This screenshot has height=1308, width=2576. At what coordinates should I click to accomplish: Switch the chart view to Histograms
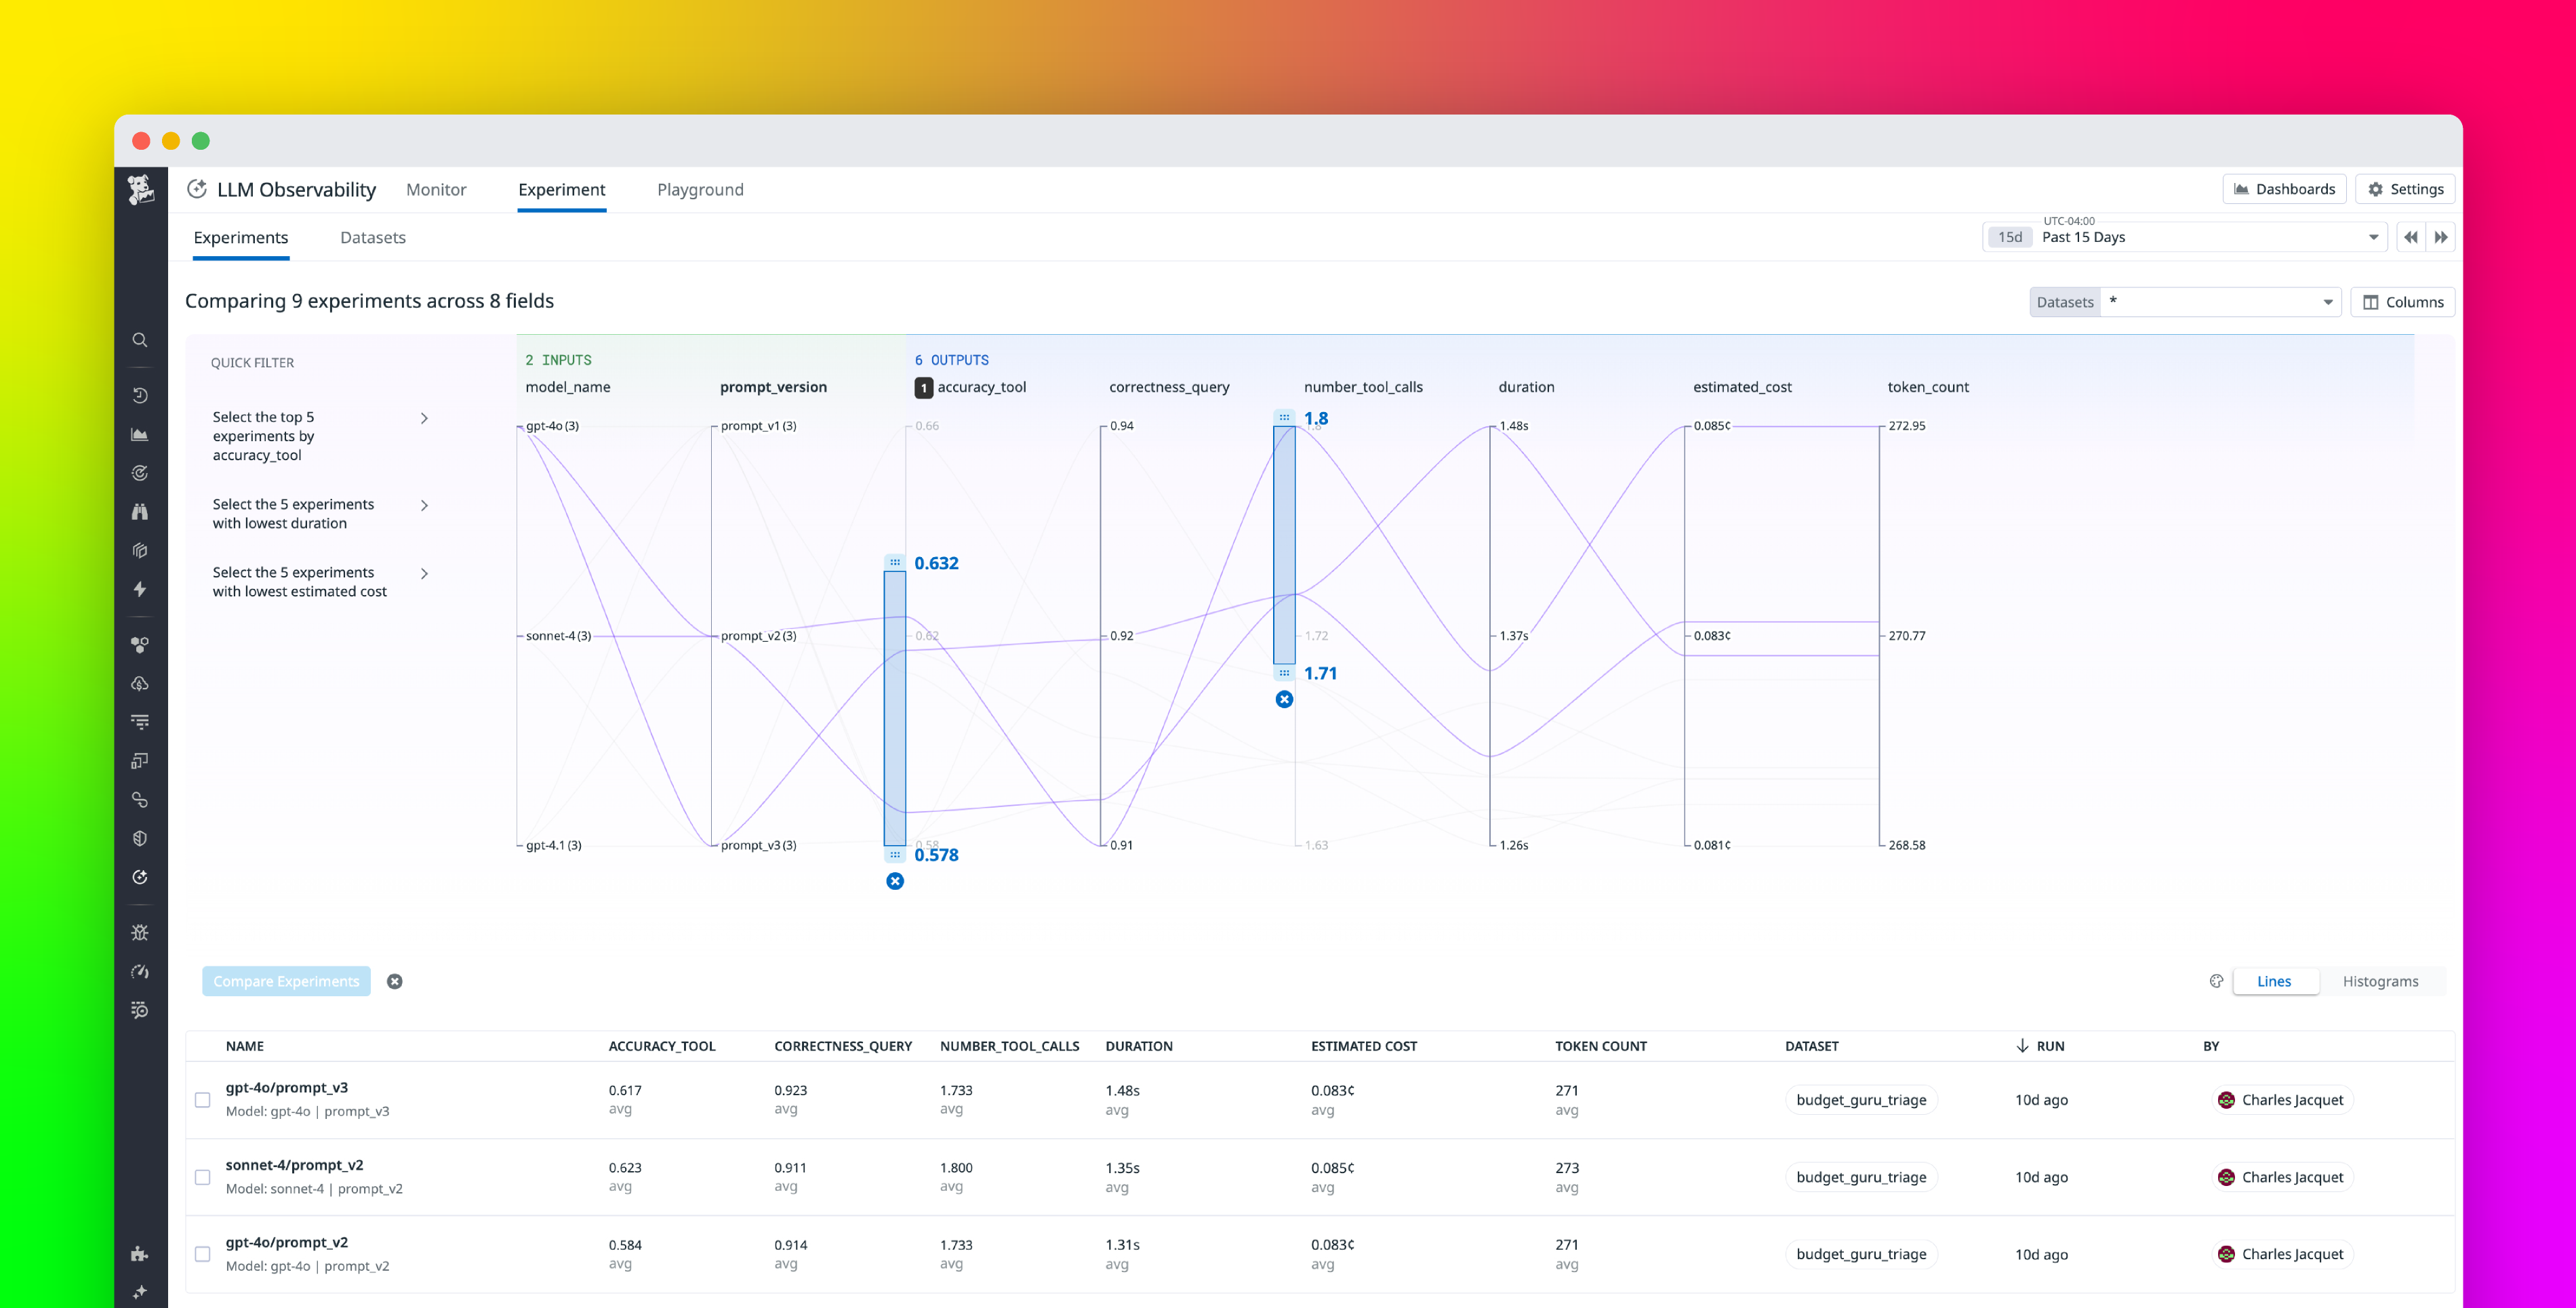[2381, 981]
